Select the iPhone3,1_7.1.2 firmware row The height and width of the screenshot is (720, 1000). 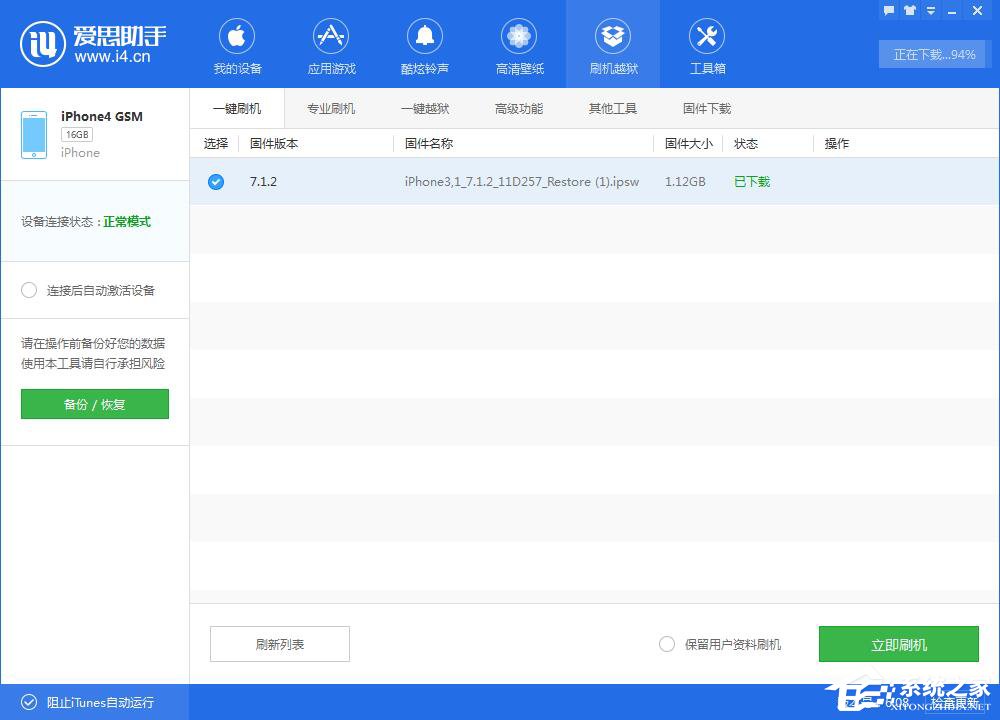[522, 182]
